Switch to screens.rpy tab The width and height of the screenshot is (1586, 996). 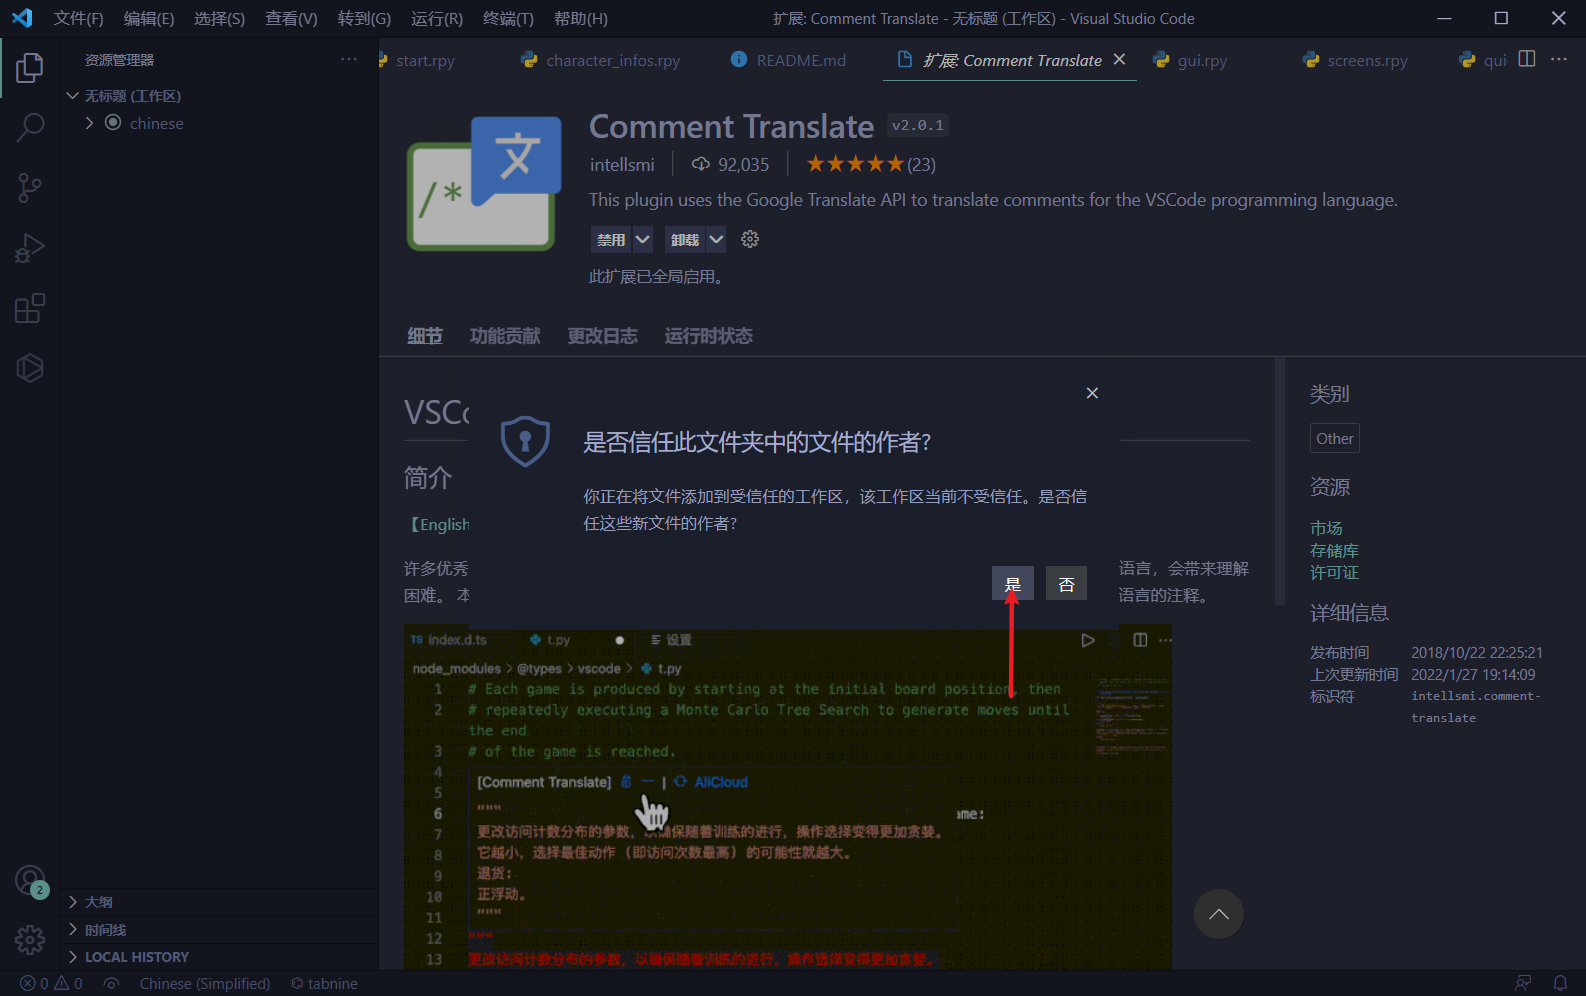pyautogui.click(x=1366, y=60)
